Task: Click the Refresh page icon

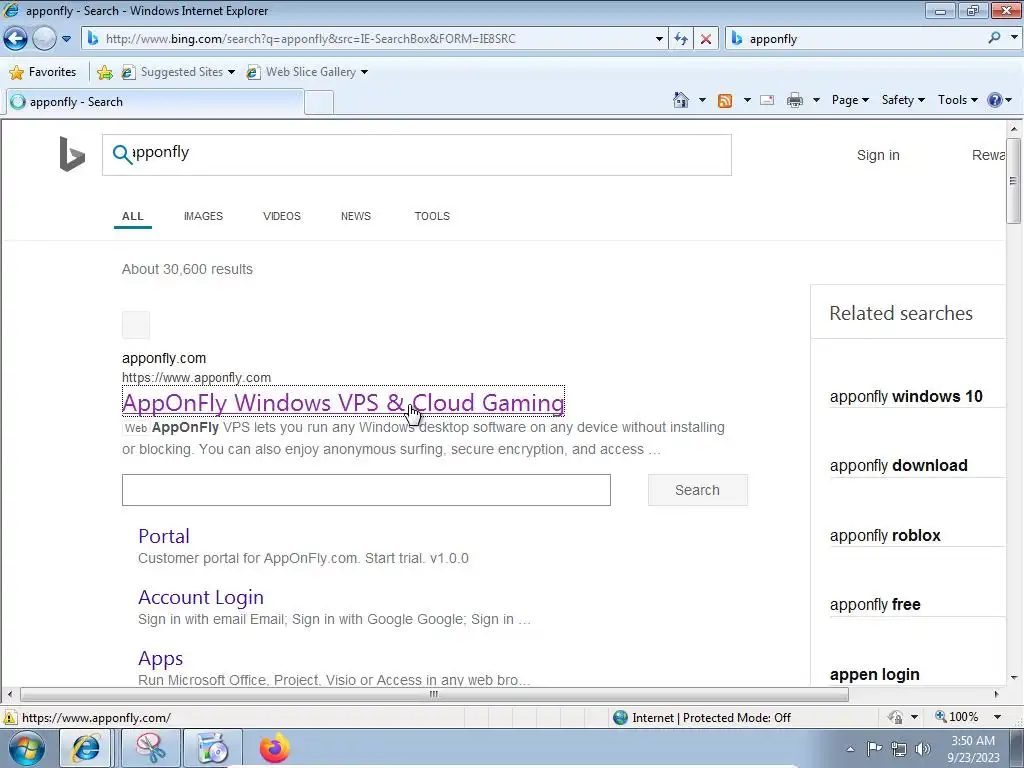Action: pyautogui.click(x=681, y=39)
